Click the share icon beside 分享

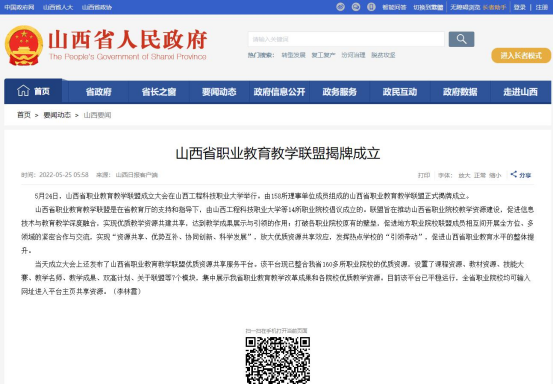click(514, 174)
